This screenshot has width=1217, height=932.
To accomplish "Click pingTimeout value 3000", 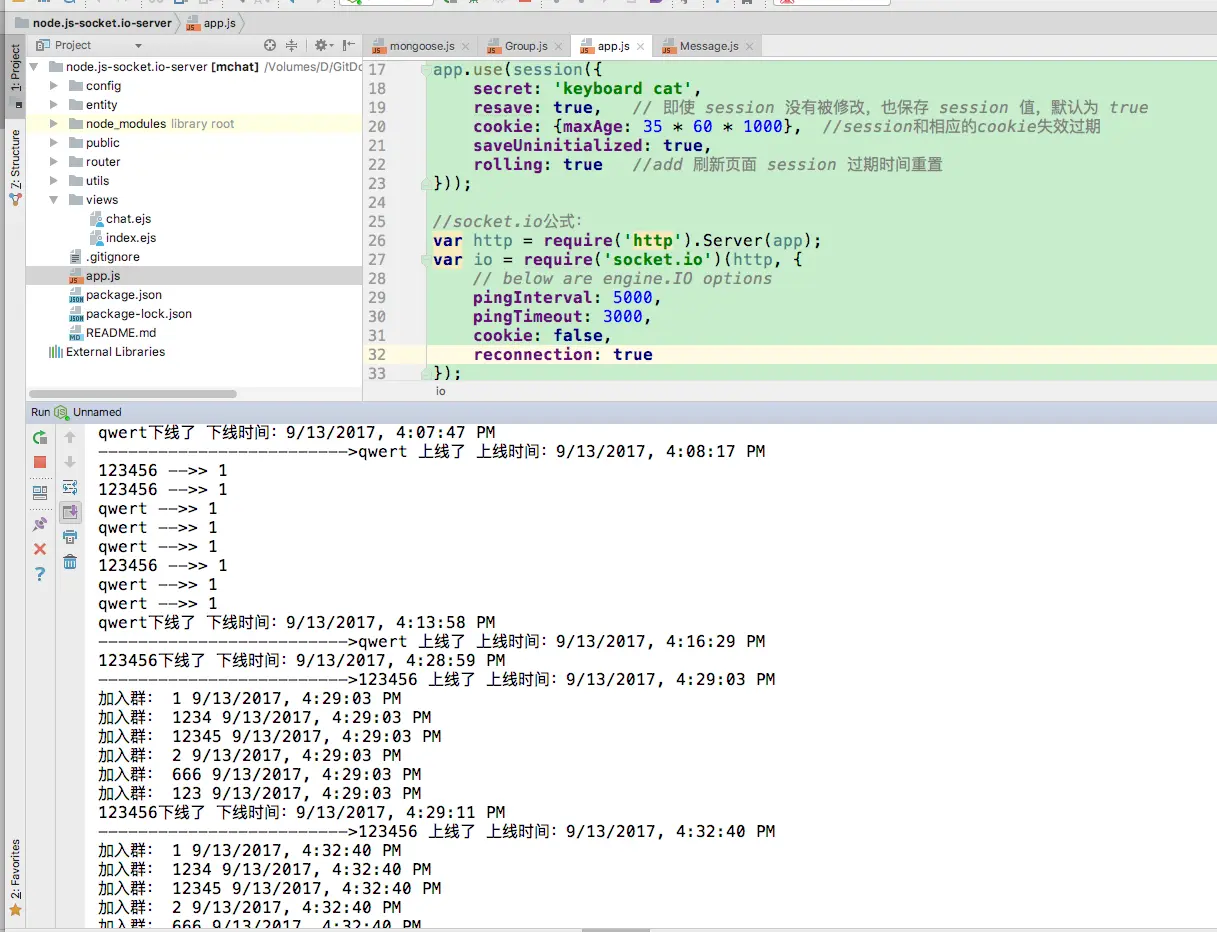I will (x=622, y=317).
